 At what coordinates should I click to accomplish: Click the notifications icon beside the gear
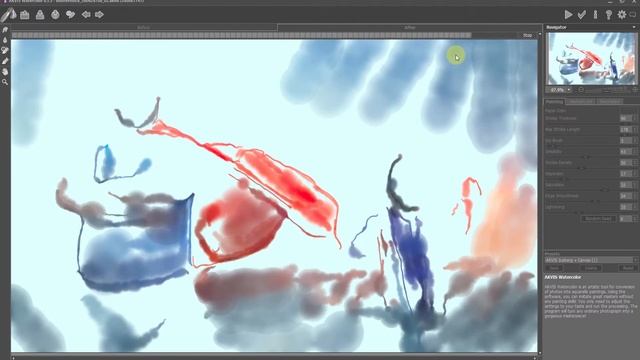633,15
